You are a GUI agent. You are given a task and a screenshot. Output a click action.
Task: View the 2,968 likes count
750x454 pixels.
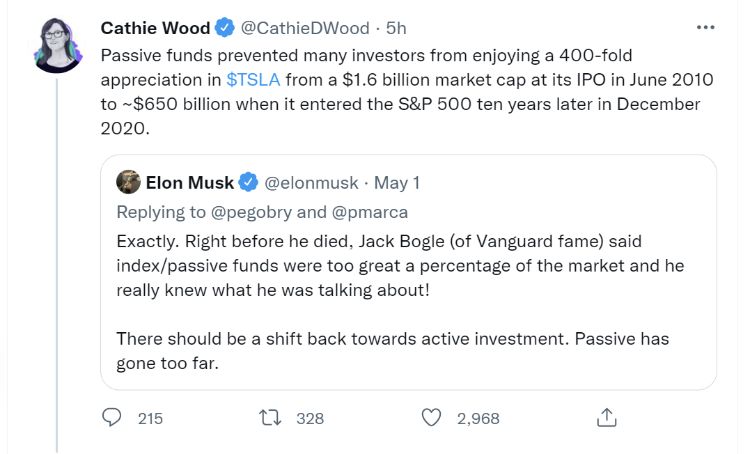(478, 419)
